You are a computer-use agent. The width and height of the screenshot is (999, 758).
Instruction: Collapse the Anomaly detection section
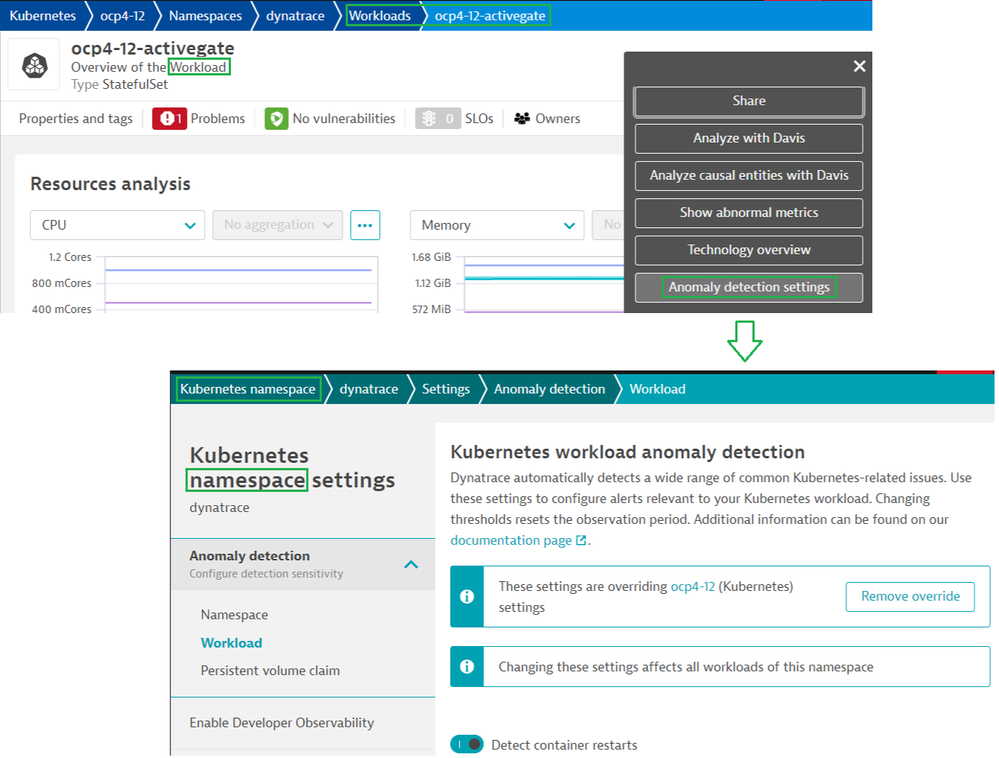411,564
